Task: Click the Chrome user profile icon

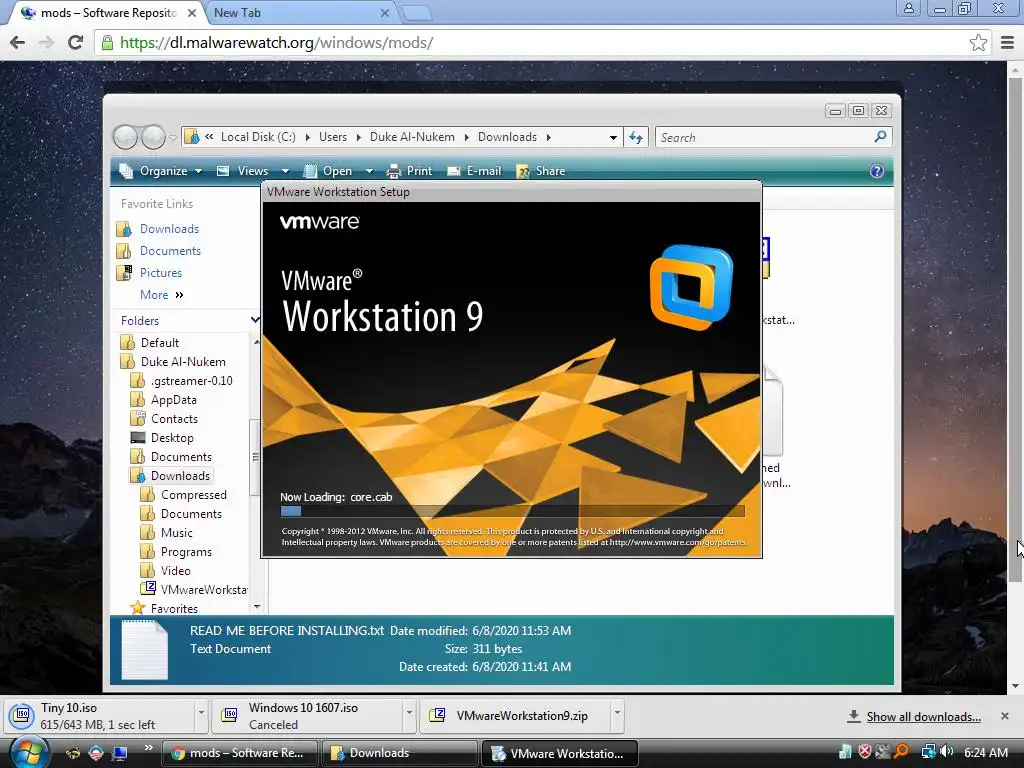Action: click(x=908, y=8)
